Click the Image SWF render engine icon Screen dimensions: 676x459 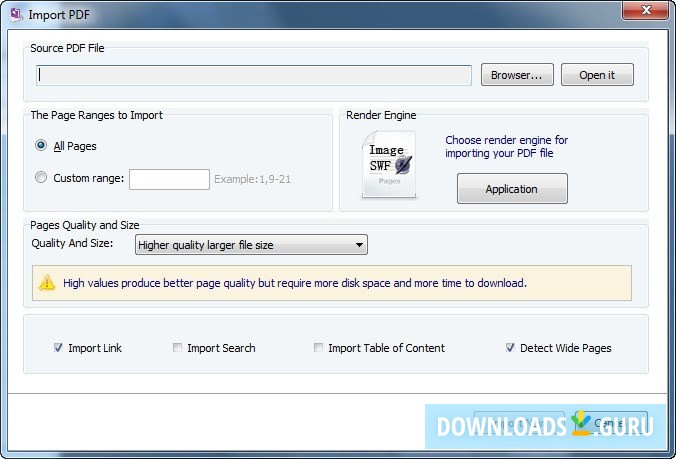pos(389,165)
